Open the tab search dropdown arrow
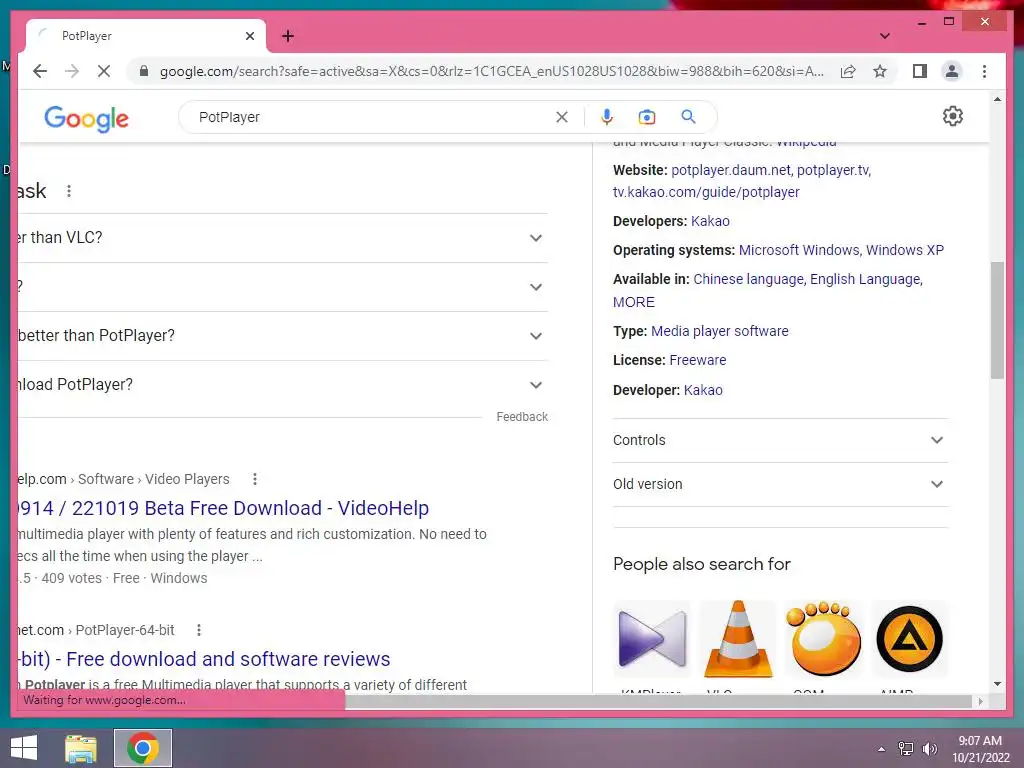Image resolution: width=1024 pixels, height=768 pixels. pyautogui.click(x=884, y=36)
